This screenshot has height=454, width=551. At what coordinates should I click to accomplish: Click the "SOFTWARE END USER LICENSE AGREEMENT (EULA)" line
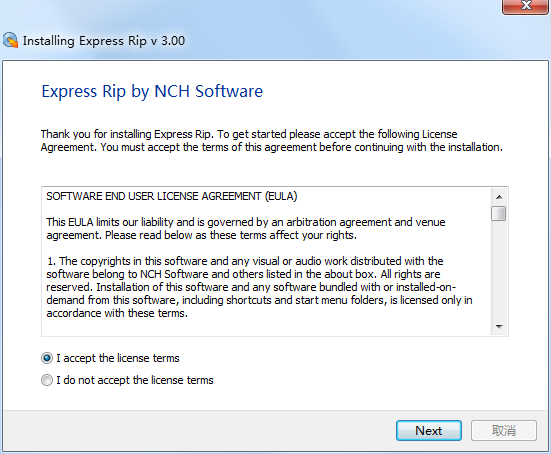(172, 196)
